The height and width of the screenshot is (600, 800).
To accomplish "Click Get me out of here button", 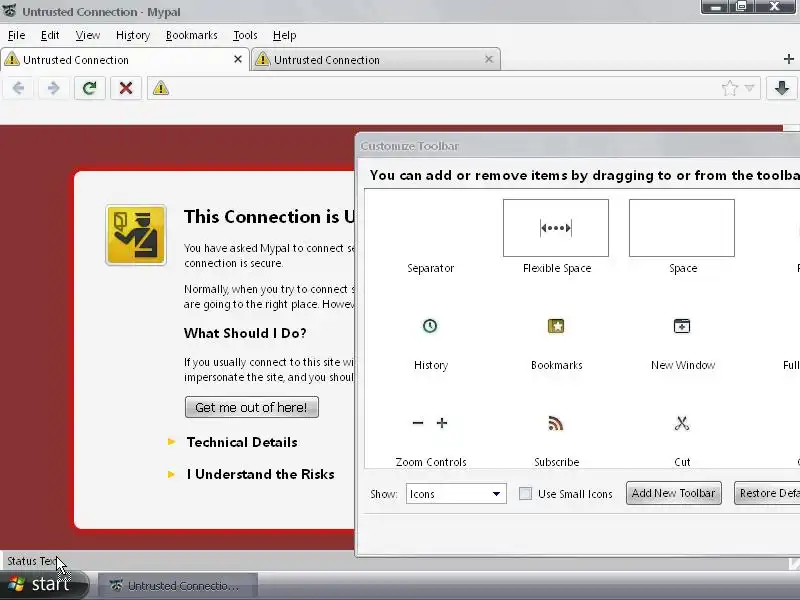I will coord(252,407).
